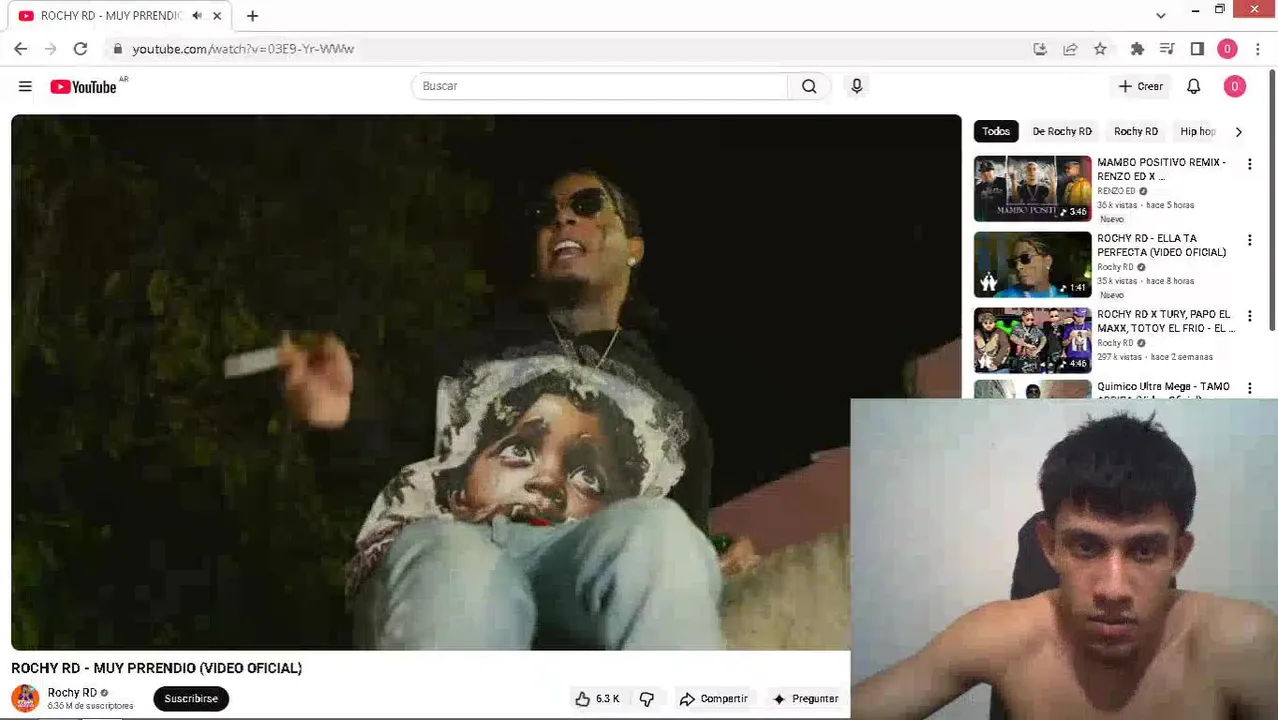Reload the page

[80, 48]
